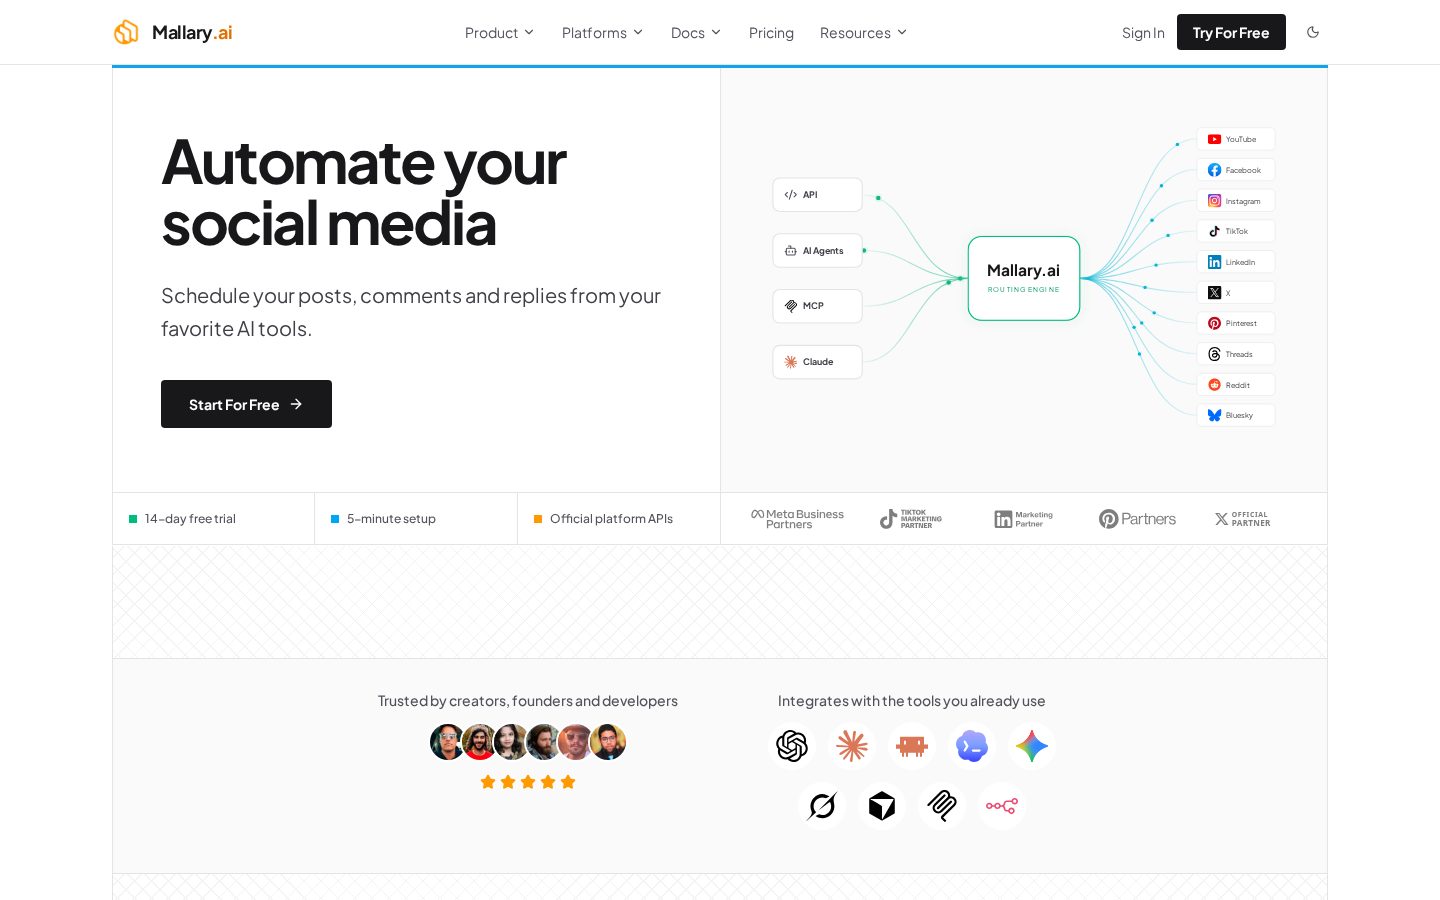
Task: Click the Mallary.ai Routing Engine box
Action: [1023, 278]
